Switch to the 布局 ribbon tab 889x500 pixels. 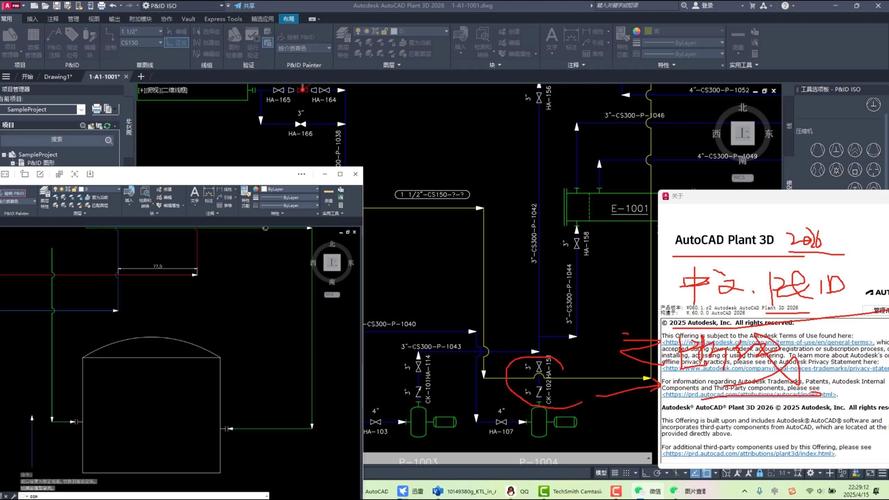[x=289, y=19]
